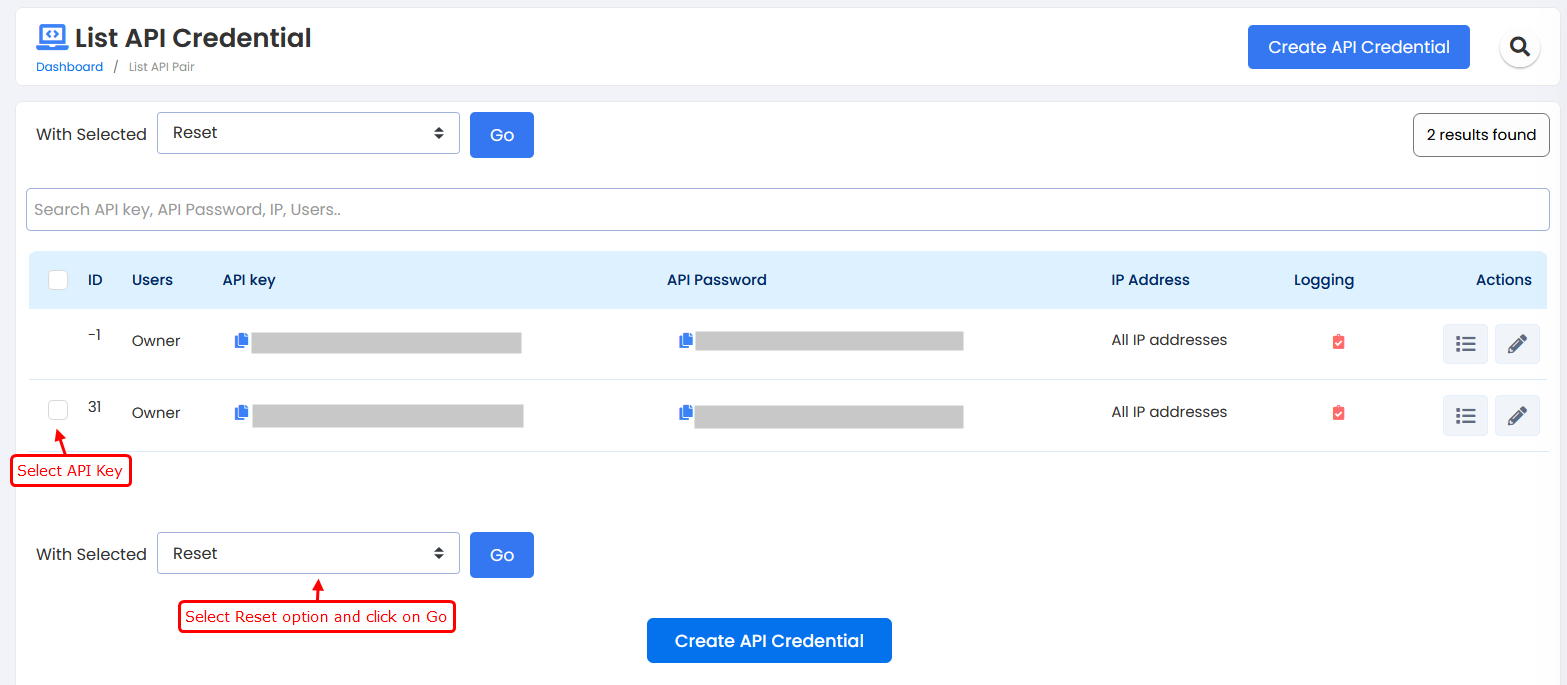Tick the select-all checkbox in table header
The width and height of the screenshot is (1567, 685).
click(58, 280)
